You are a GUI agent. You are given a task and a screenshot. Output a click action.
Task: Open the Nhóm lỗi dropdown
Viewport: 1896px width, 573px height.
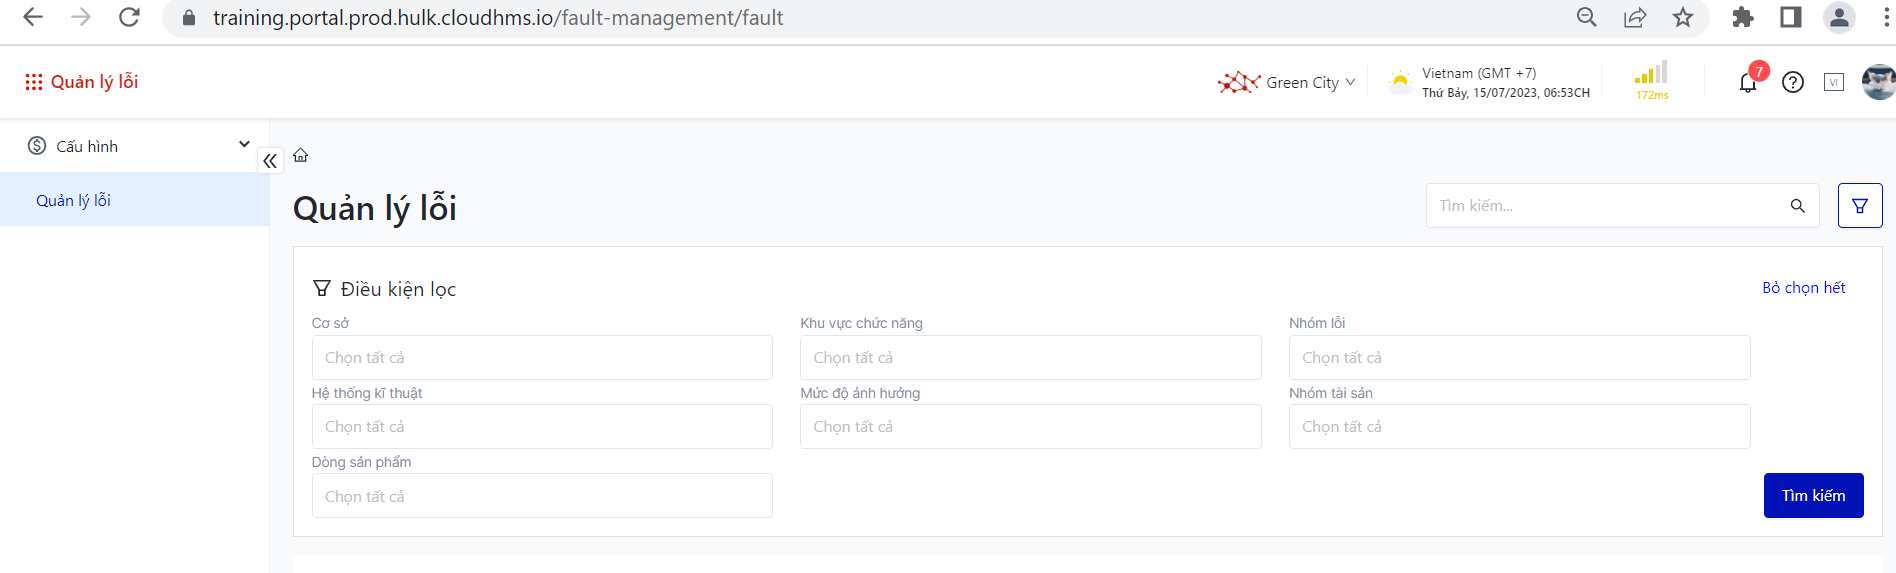click(x=1519, y=358)
